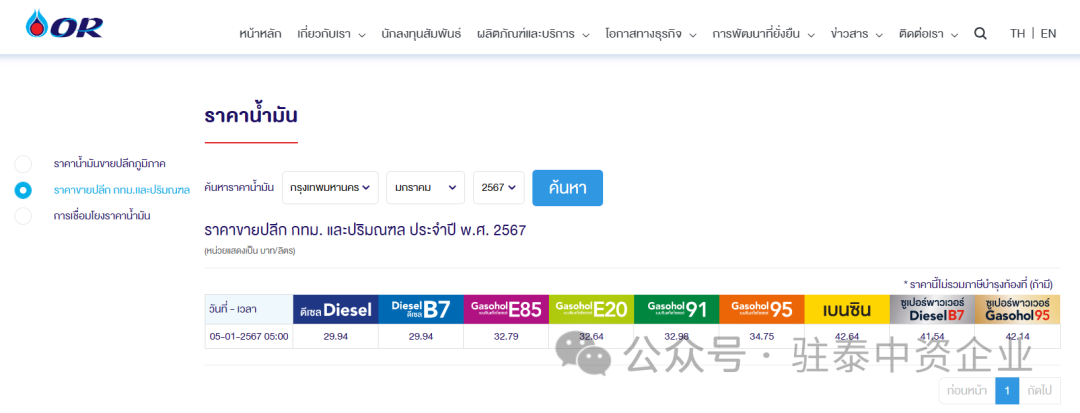Click the Gasohol 91 column badge
This screenshot has width=1080, height=413.
click(x=676, y=310)
